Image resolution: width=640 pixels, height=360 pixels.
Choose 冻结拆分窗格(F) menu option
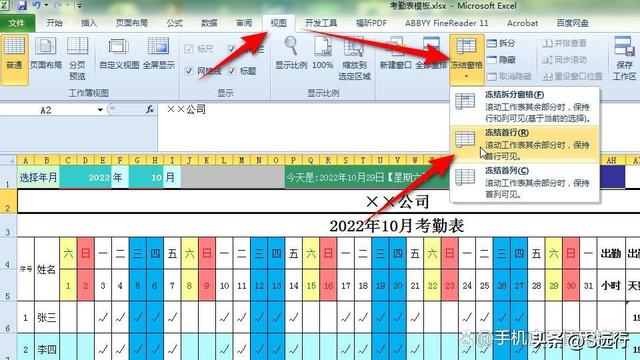pyautogui.click(x=524, y=107)
